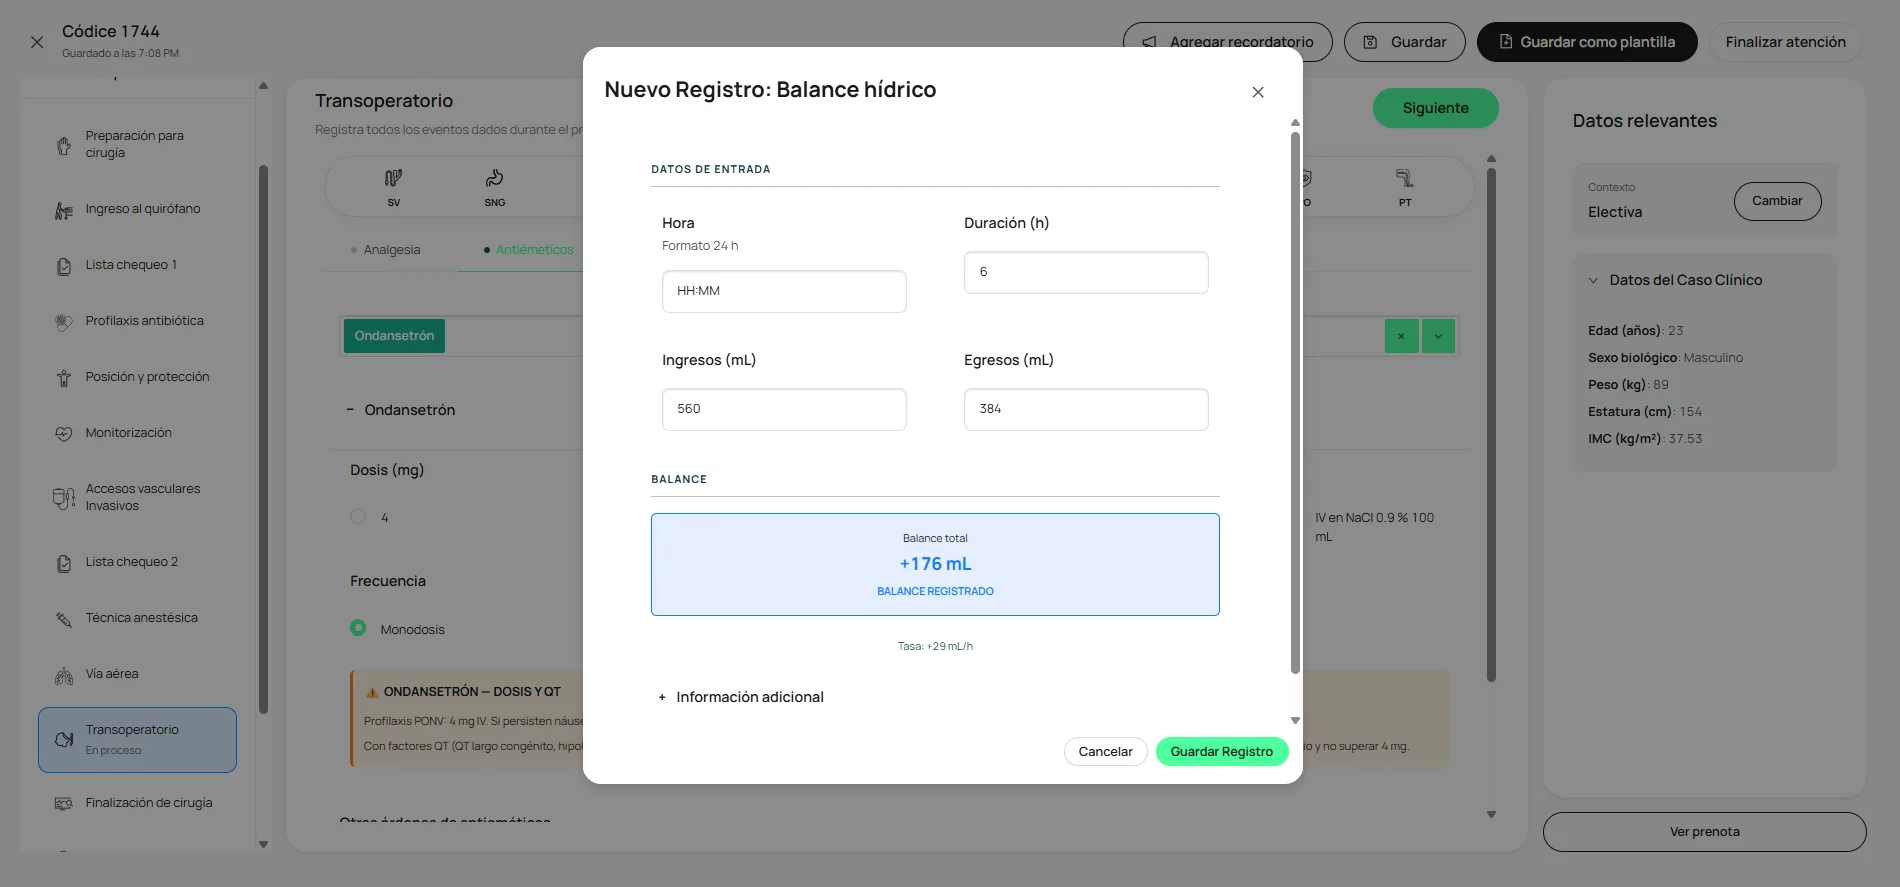The width and height of the screenshot is (1900, 887).
Task: Click the megaphone icon in Agregar recordatorio
Action: pyautogui.click(x=1150, y=42)
